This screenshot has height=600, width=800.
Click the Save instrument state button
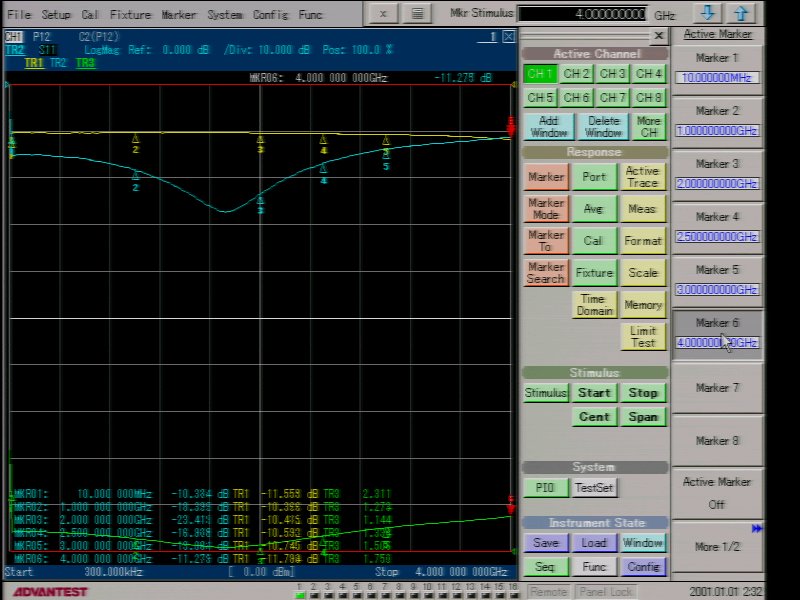(x=545, y=543)
